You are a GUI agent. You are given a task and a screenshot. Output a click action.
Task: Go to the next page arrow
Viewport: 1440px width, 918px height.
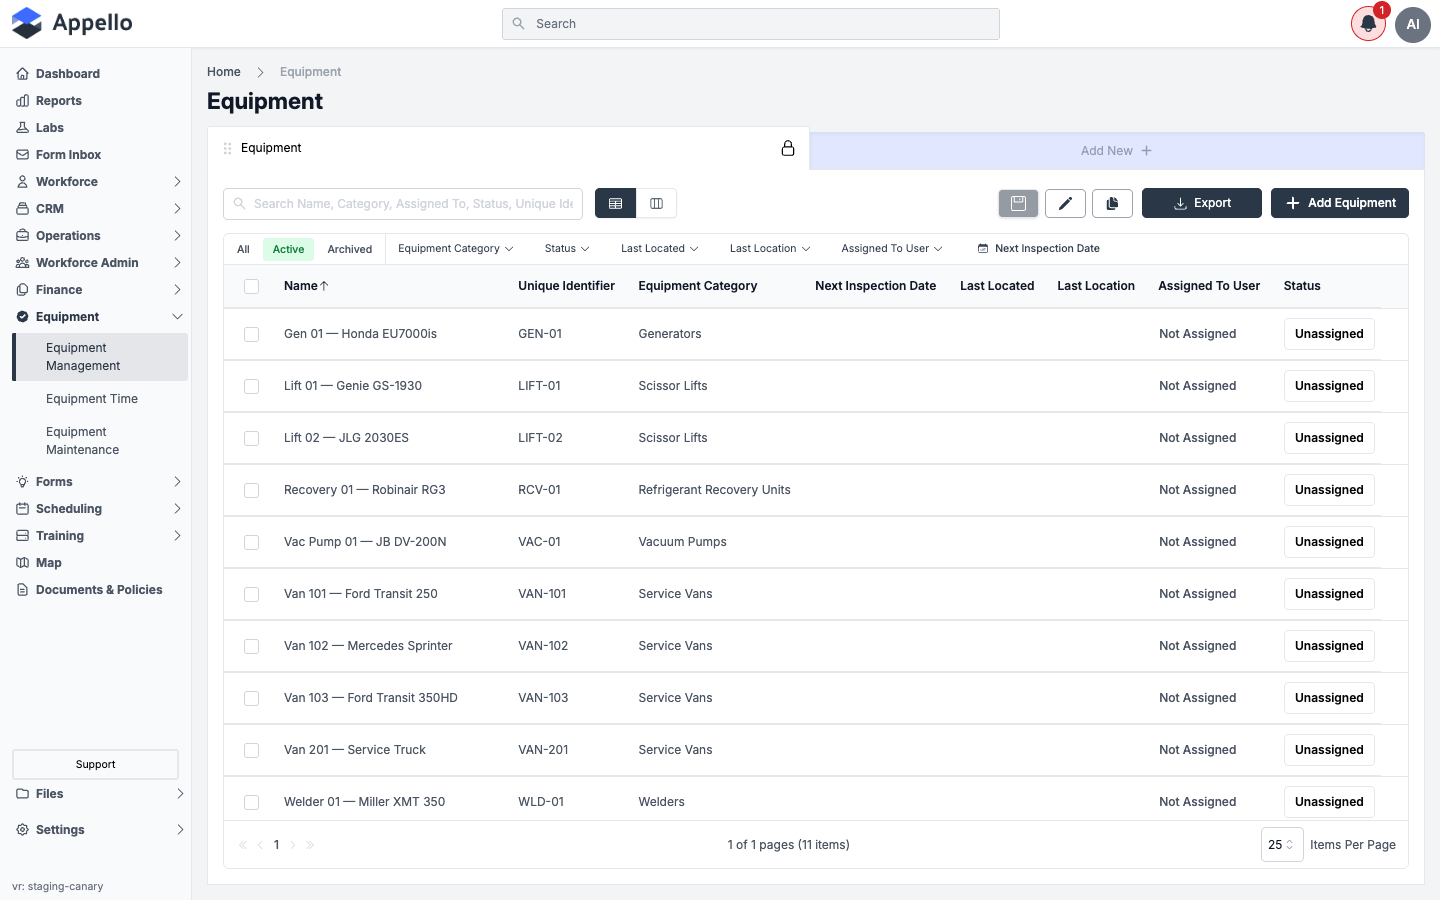tap(293, 845)
